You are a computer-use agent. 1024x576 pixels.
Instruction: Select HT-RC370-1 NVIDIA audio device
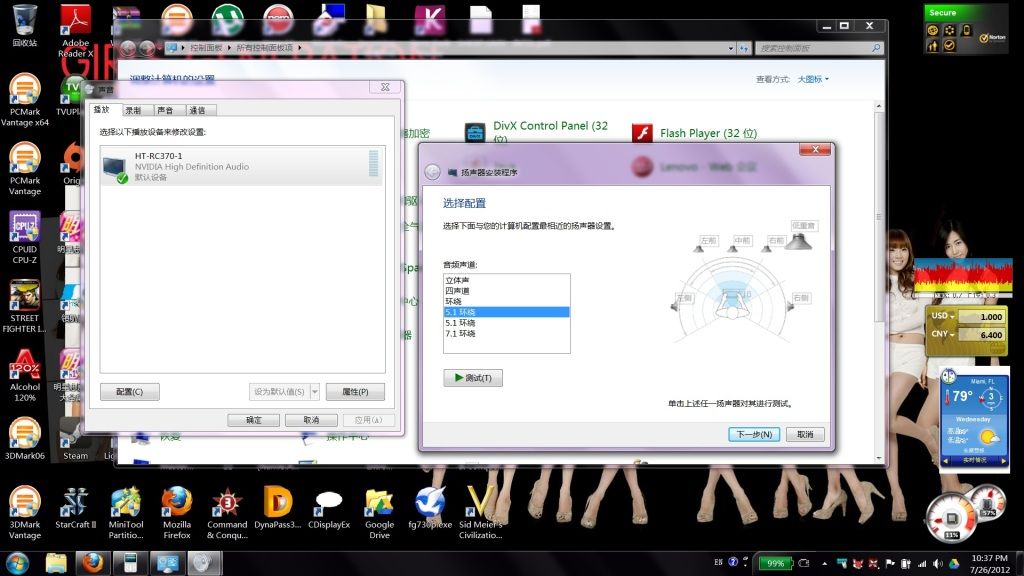coord(242,166)
